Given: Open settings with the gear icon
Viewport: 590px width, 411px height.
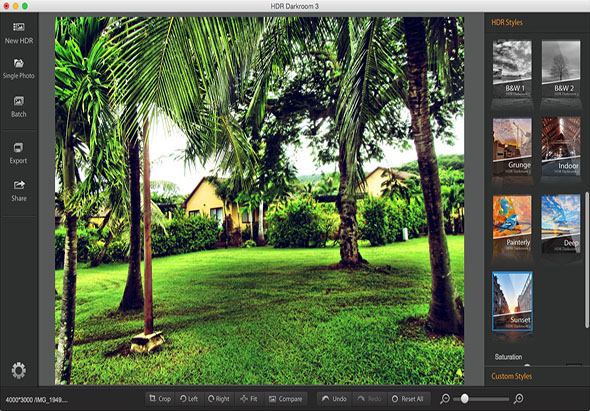Looking at the screenshot, I should pos(18,370).
